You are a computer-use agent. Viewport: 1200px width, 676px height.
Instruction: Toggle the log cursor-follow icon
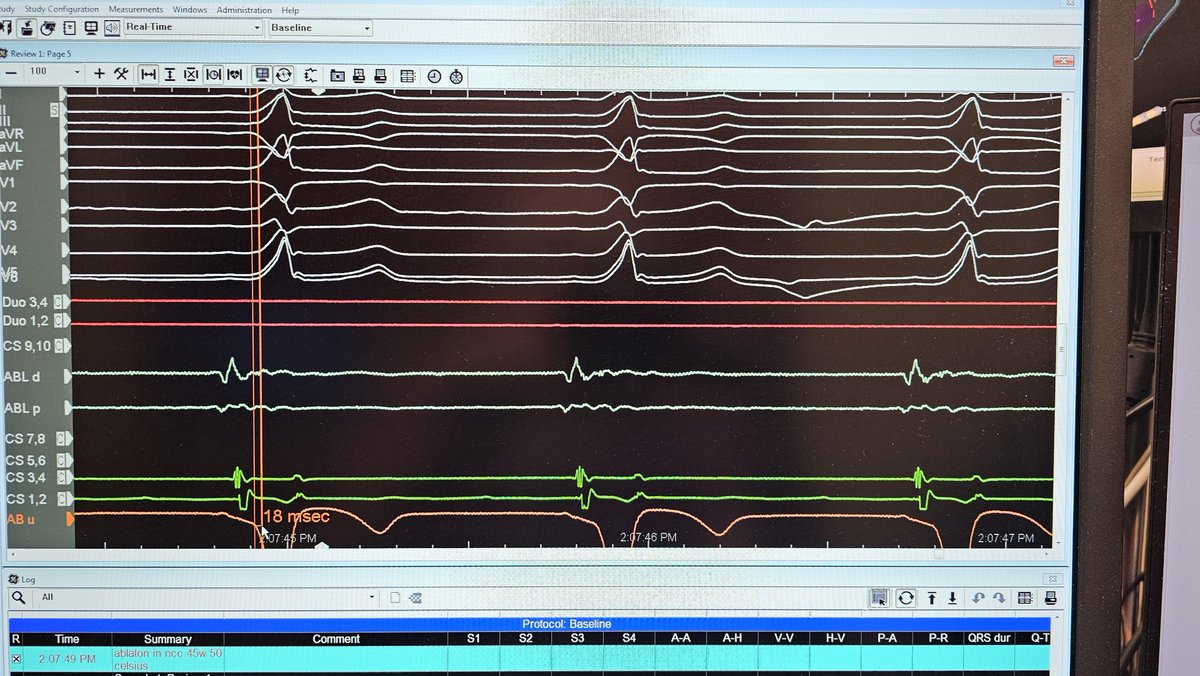879,598
